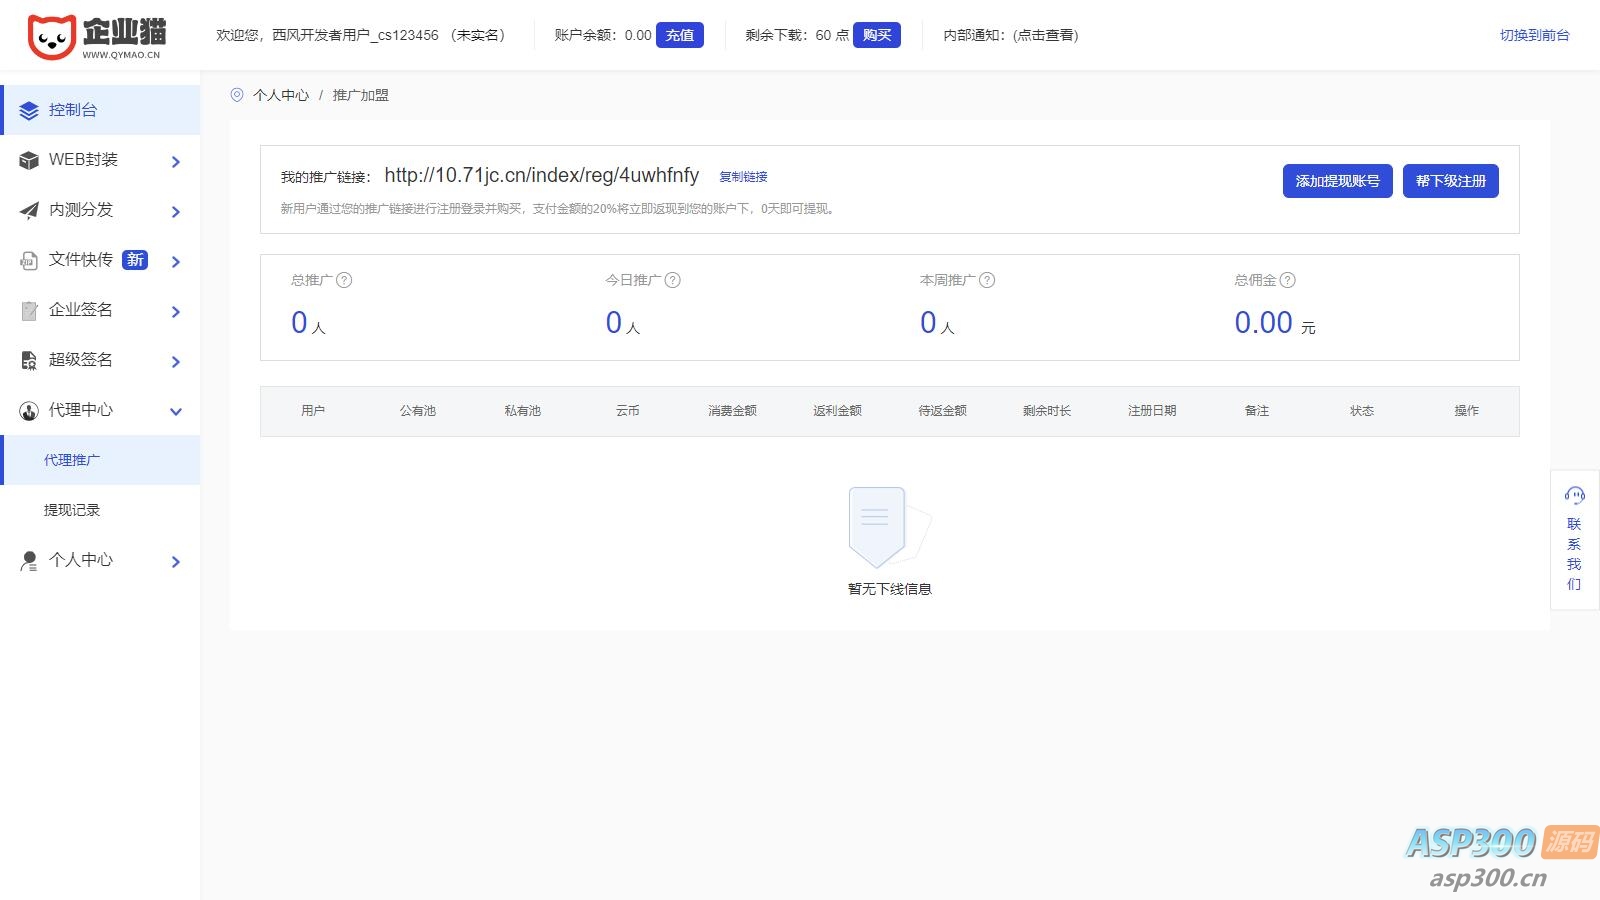
Task: Expand the 超级签名 submenu arrow
Action: 176,362
